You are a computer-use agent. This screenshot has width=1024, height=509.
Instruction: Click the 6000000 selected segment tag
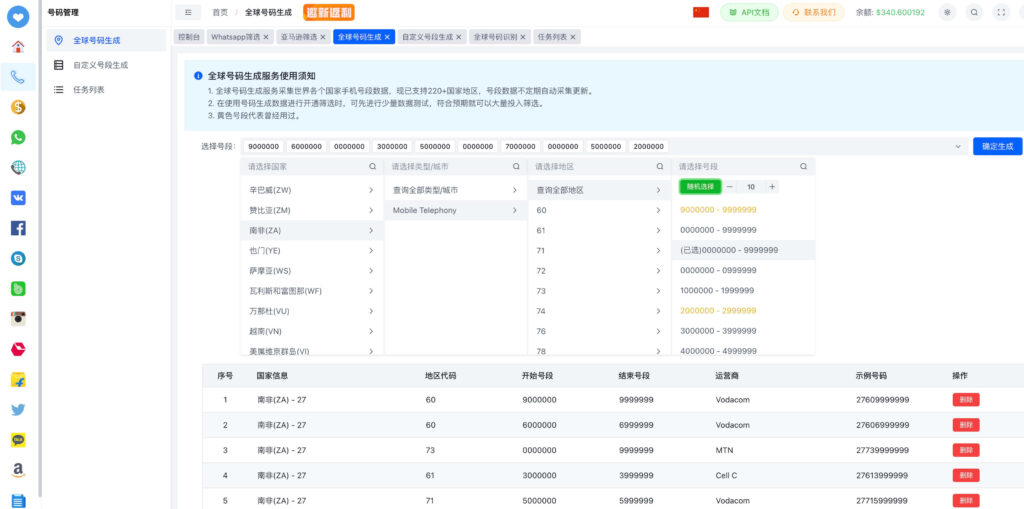(306, 147)
